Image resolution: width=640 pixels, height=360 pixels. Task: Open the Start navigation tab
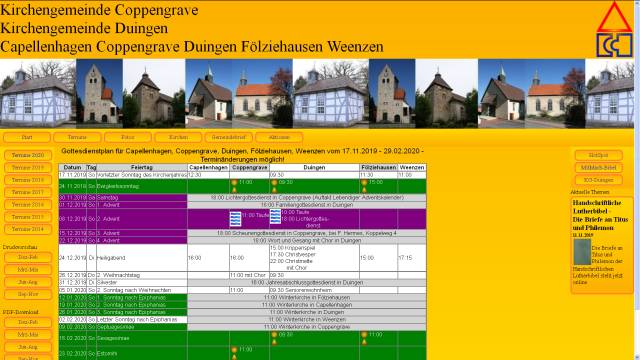point(27,137)
